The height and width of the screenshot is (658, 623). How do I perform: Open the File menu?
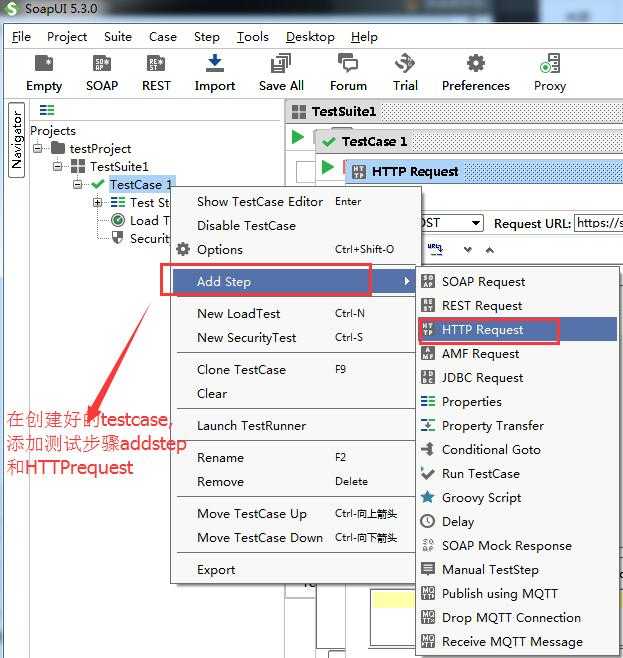pos(21,37)
